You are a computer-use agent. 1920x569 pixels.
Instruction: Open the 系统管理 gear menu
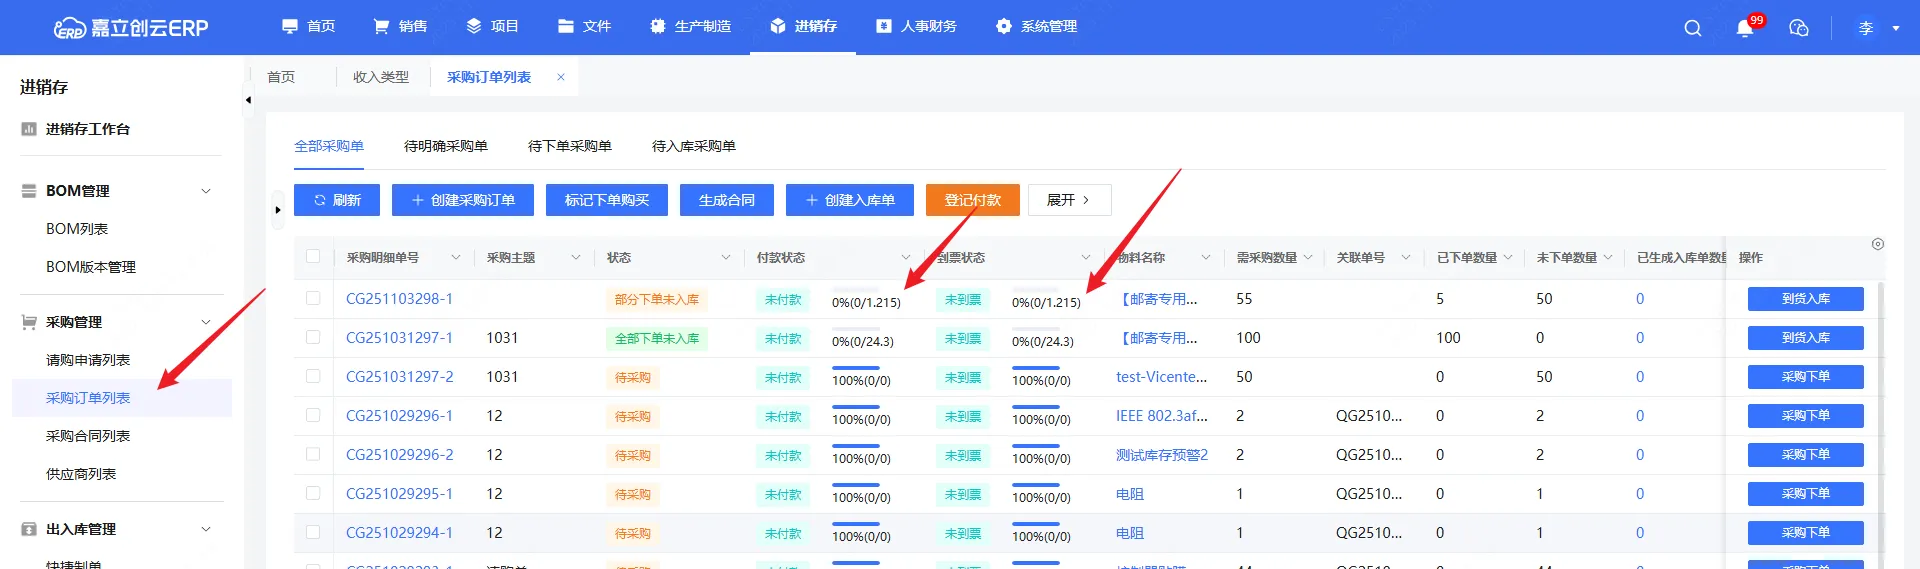point(1036,26)
